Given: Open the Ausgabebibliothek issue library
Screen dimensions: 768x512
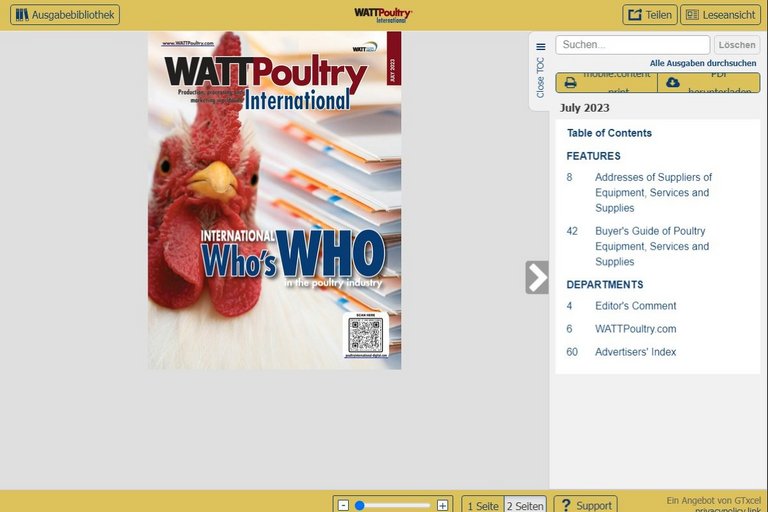Looking at the screenshot, I should coord(65,15).
